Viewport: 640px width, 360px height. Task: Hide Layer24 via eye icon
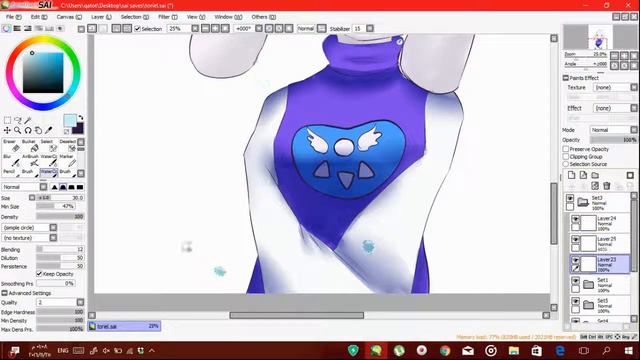tap(576, 219)
